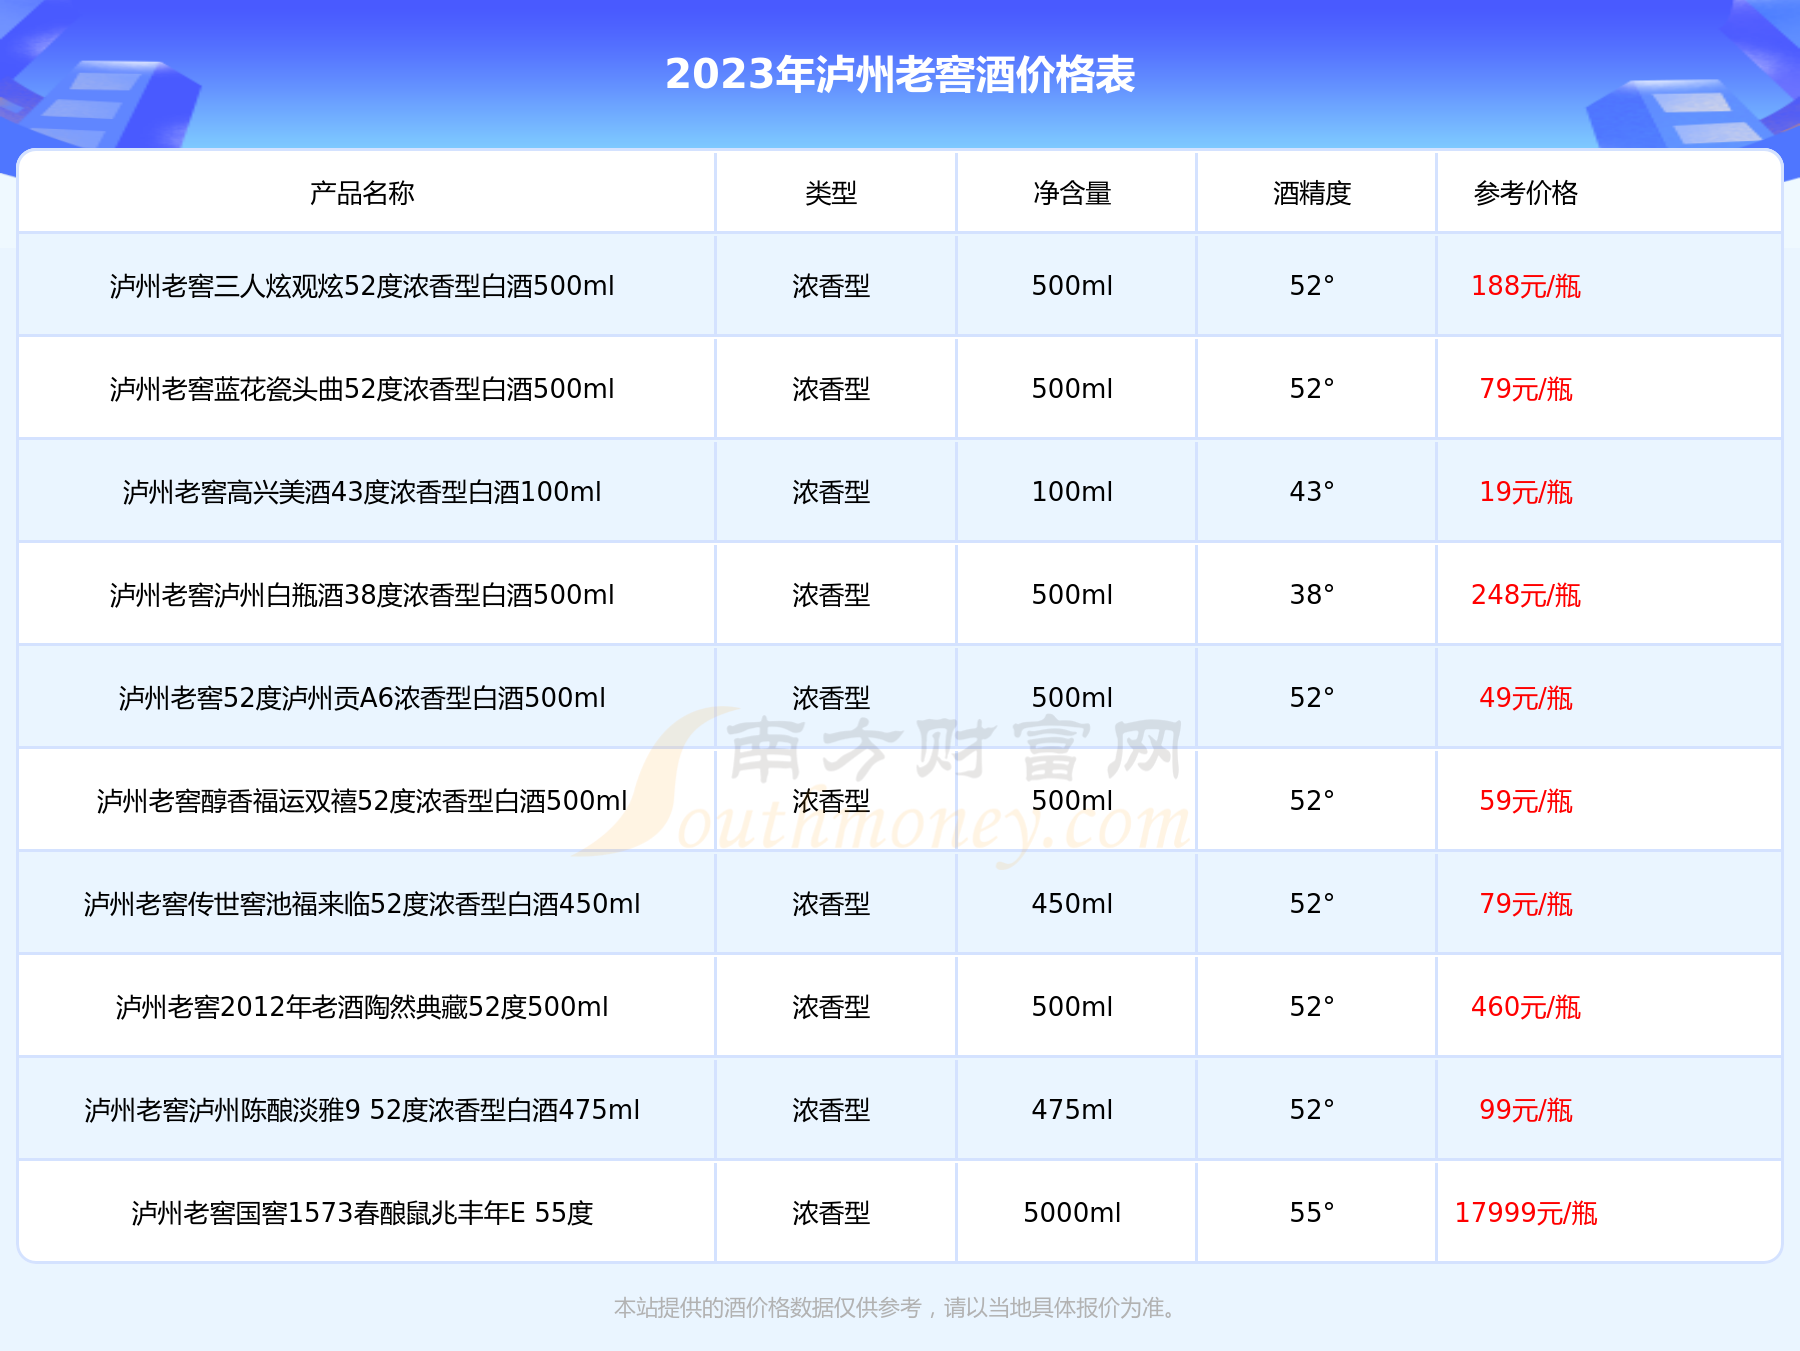The height and width of the screenshot is (1351, 1800).
Task: Click the price 460元/瓶
Action: [1526, 1007]
